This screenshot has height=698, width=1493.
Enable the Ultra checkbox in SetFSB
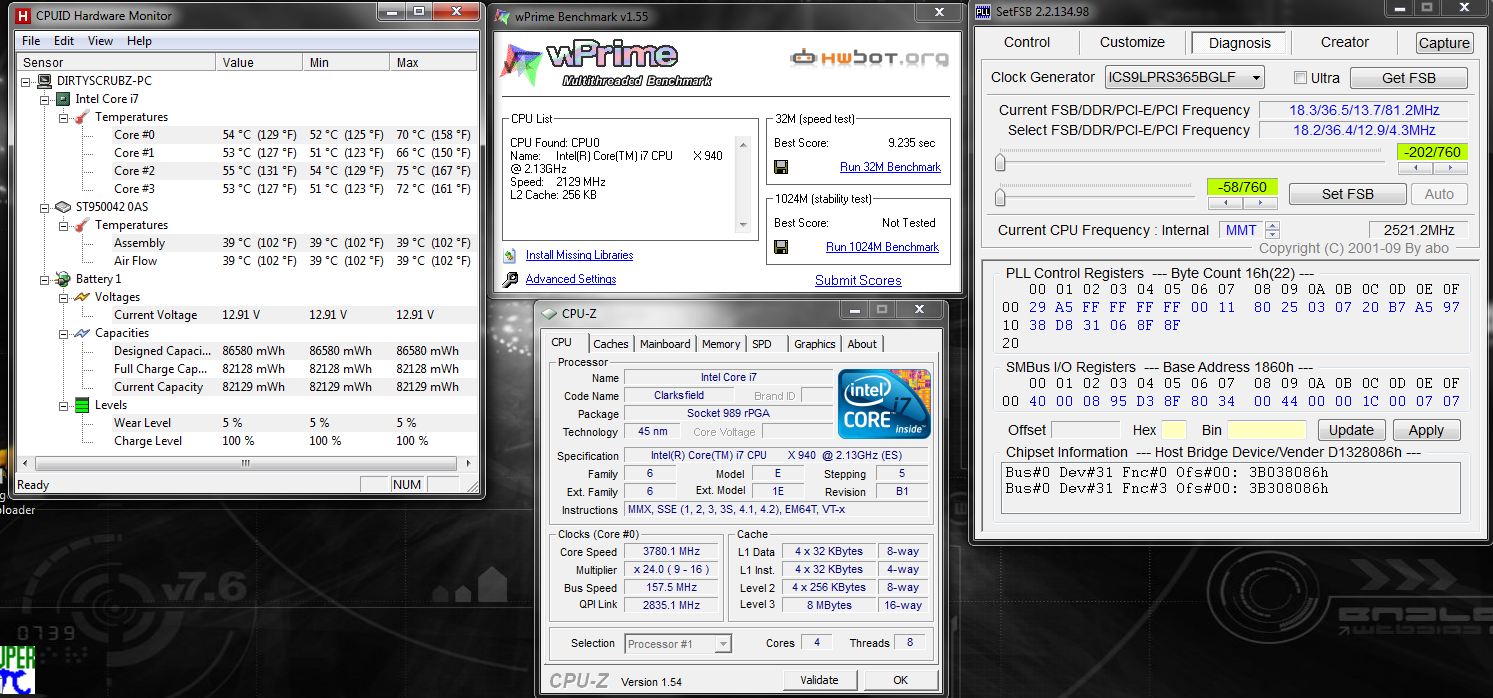[x=1301, y=78]
